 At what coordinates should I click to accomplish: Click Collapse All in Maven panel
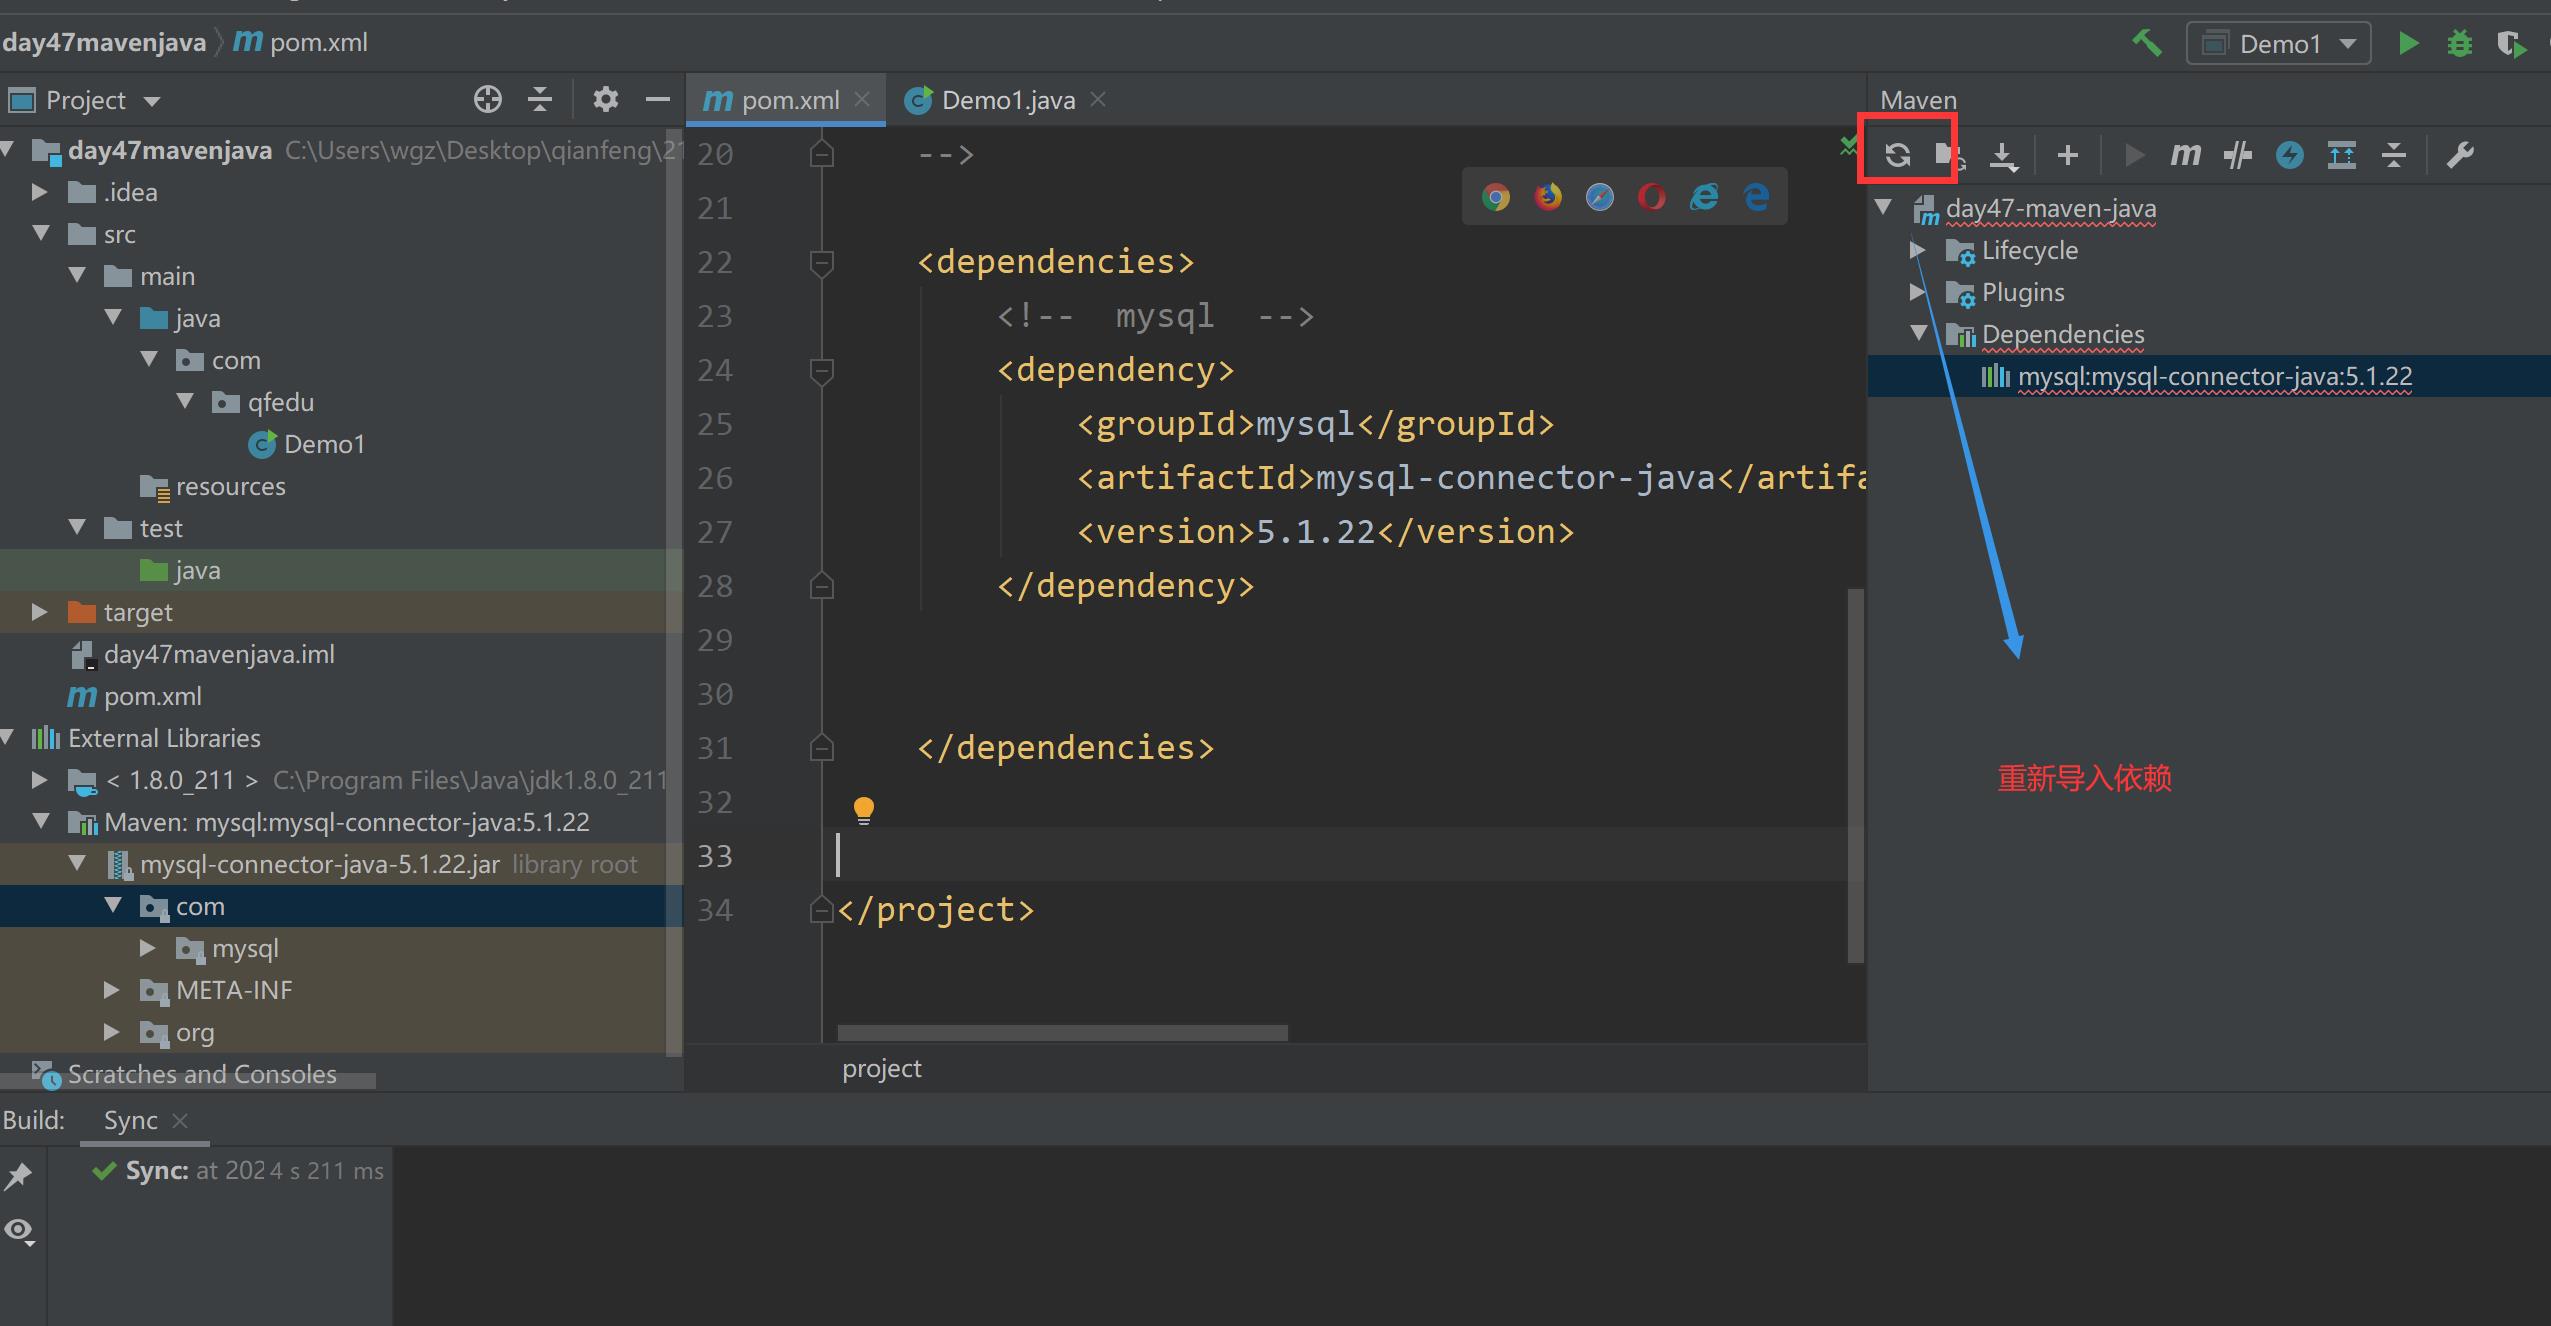(2394, 155)
